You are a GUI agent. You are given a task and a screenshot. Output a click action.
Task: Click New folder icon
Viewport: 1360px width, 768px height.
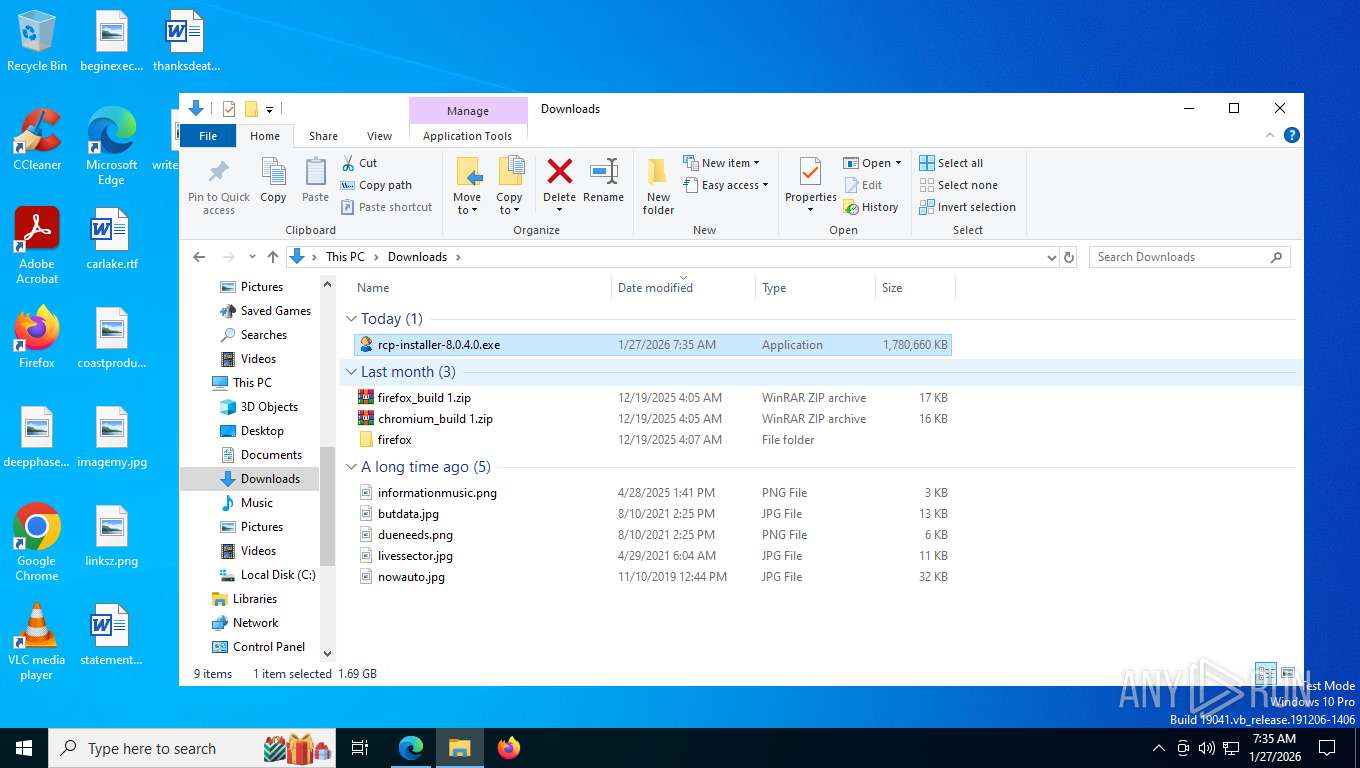658,172
